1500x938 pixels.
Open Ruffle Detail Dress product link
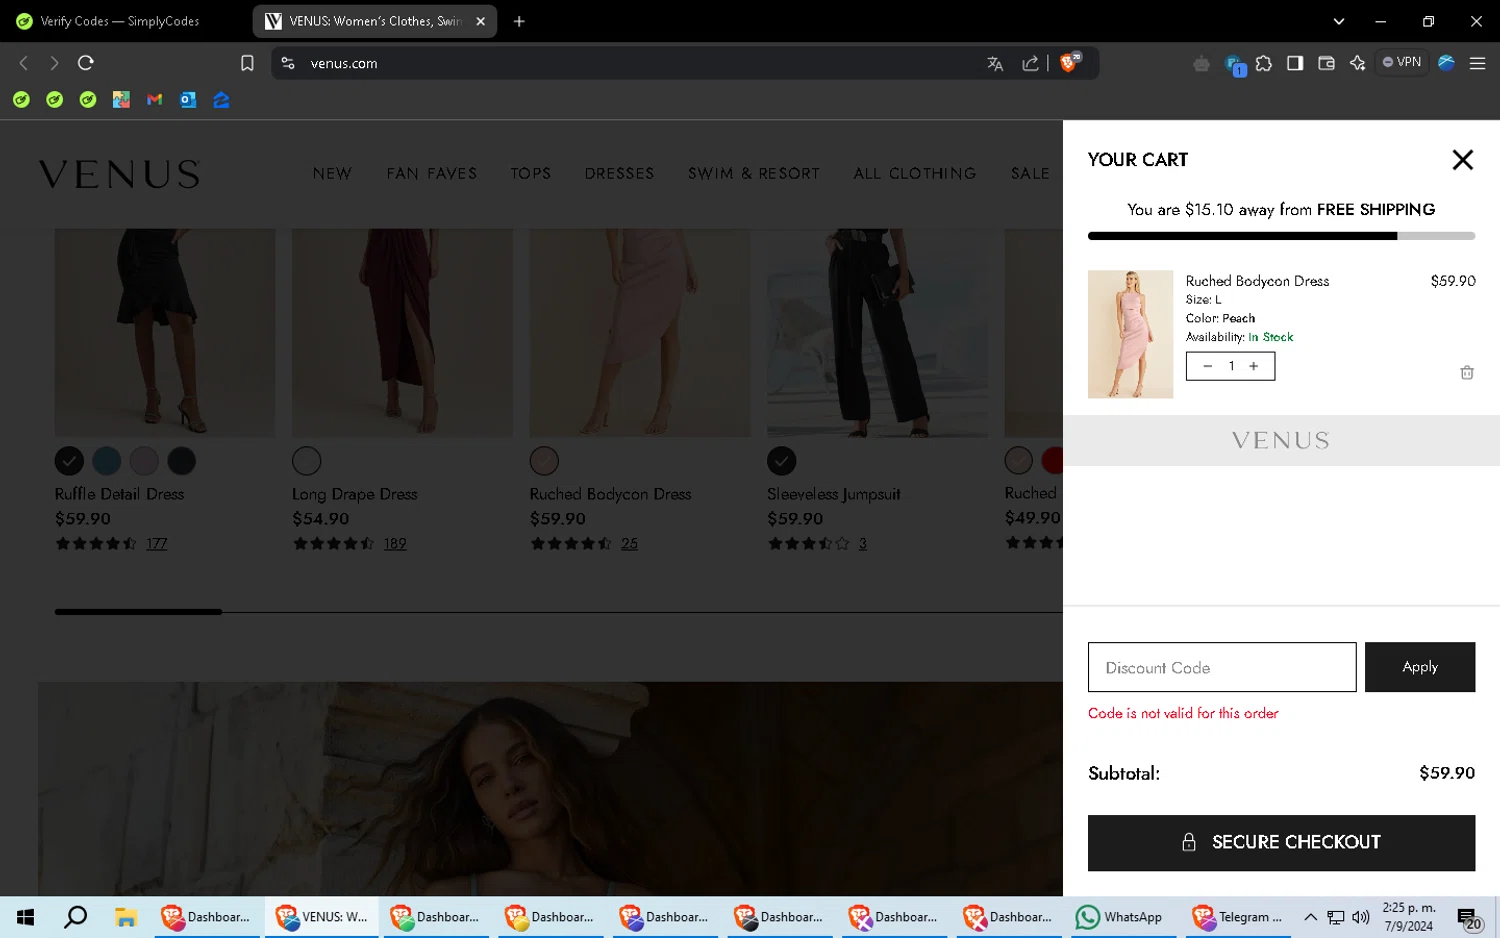119,494
